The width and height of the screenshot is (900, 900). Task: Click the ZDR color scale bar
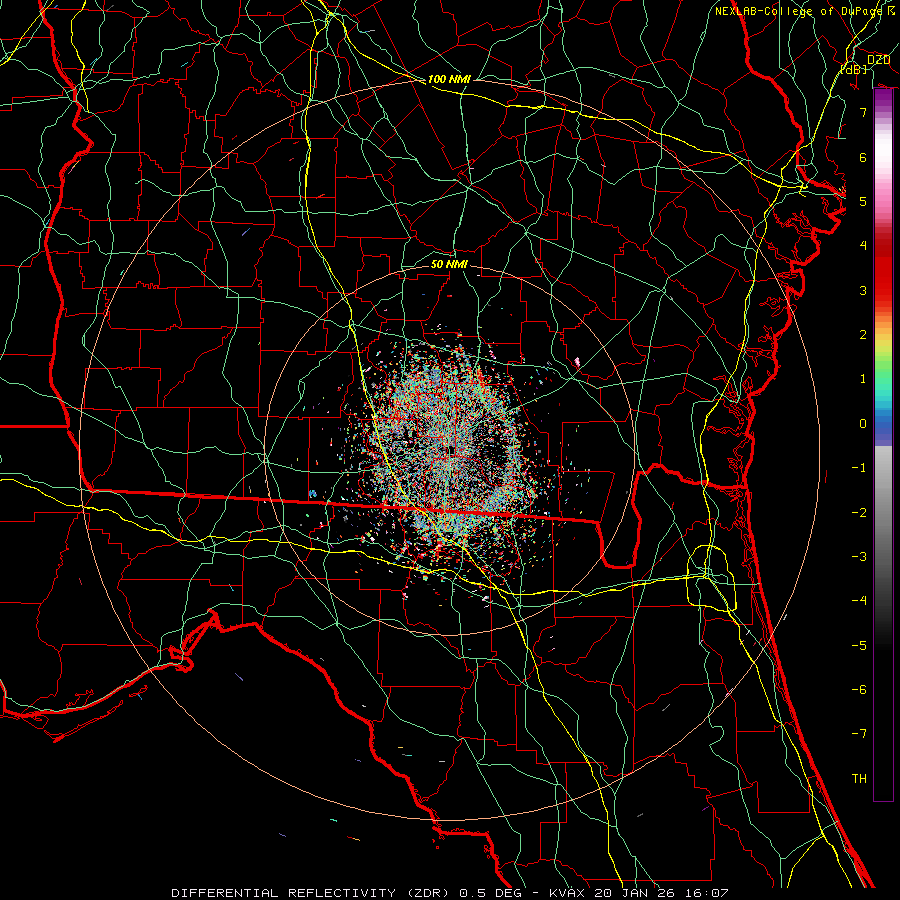point(883,445)
